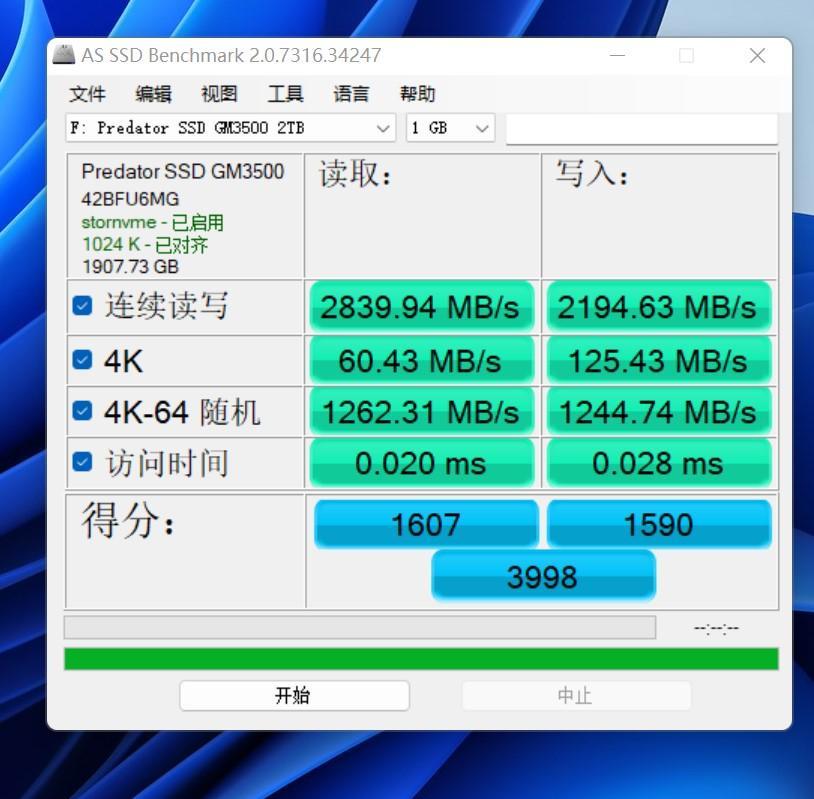Click the total score 3998

(x=543, y=576)
